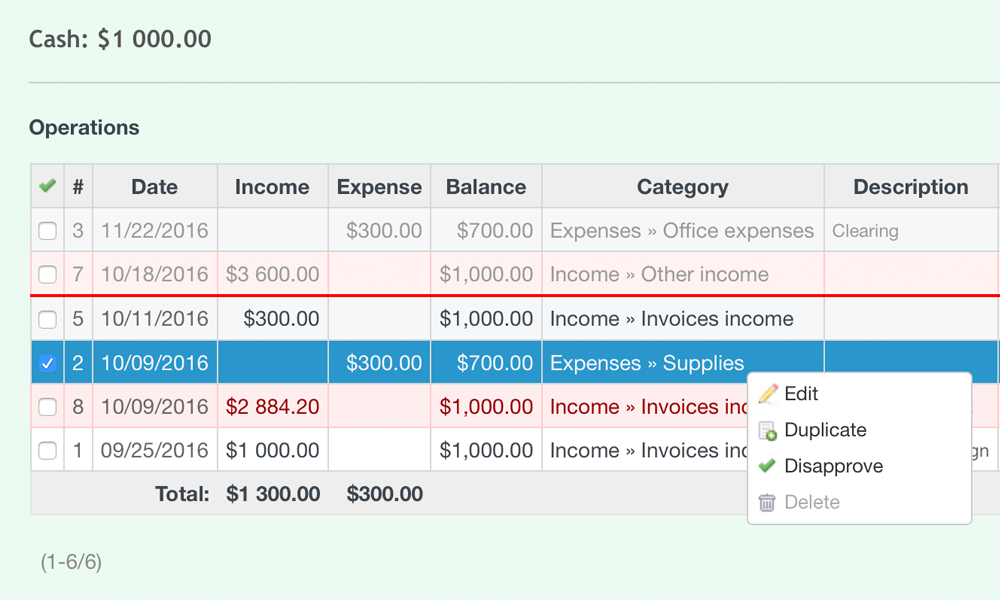Choose Edit from the context menu
1000x600 pixels.
point(803,394)
